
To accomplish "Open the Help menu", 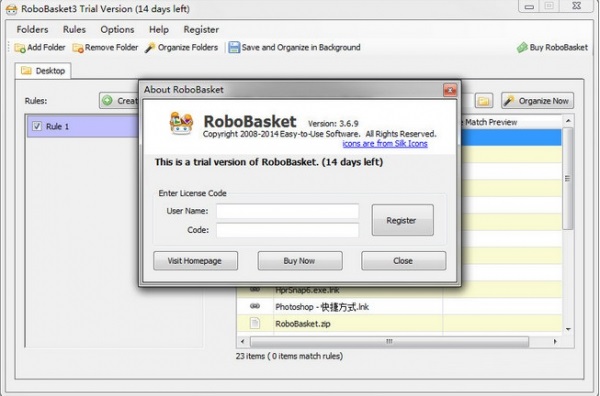I will [x=159, y=29].
